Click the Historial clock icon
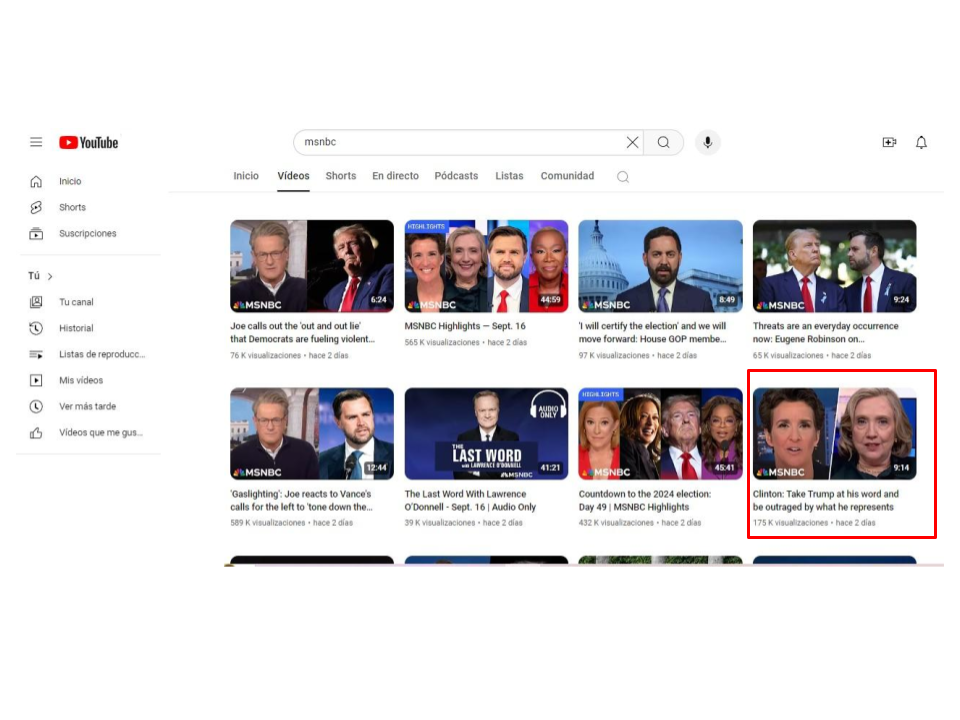 coord(36,328)
